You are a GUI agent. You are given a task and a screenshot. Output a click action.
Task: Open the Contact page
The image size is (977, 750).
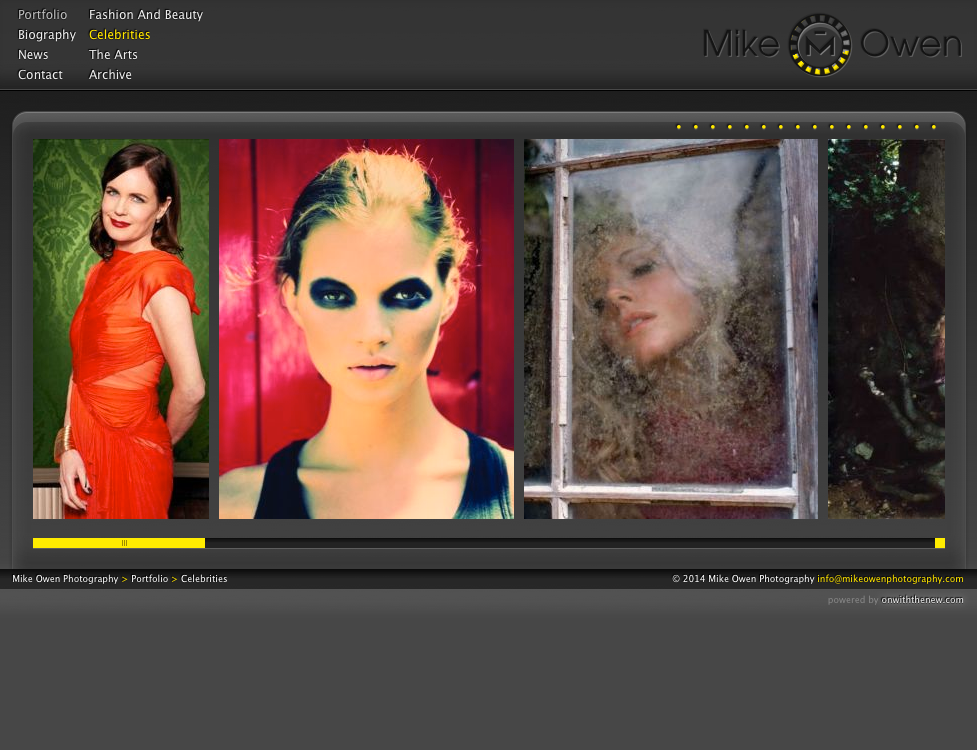coord(41,75)
